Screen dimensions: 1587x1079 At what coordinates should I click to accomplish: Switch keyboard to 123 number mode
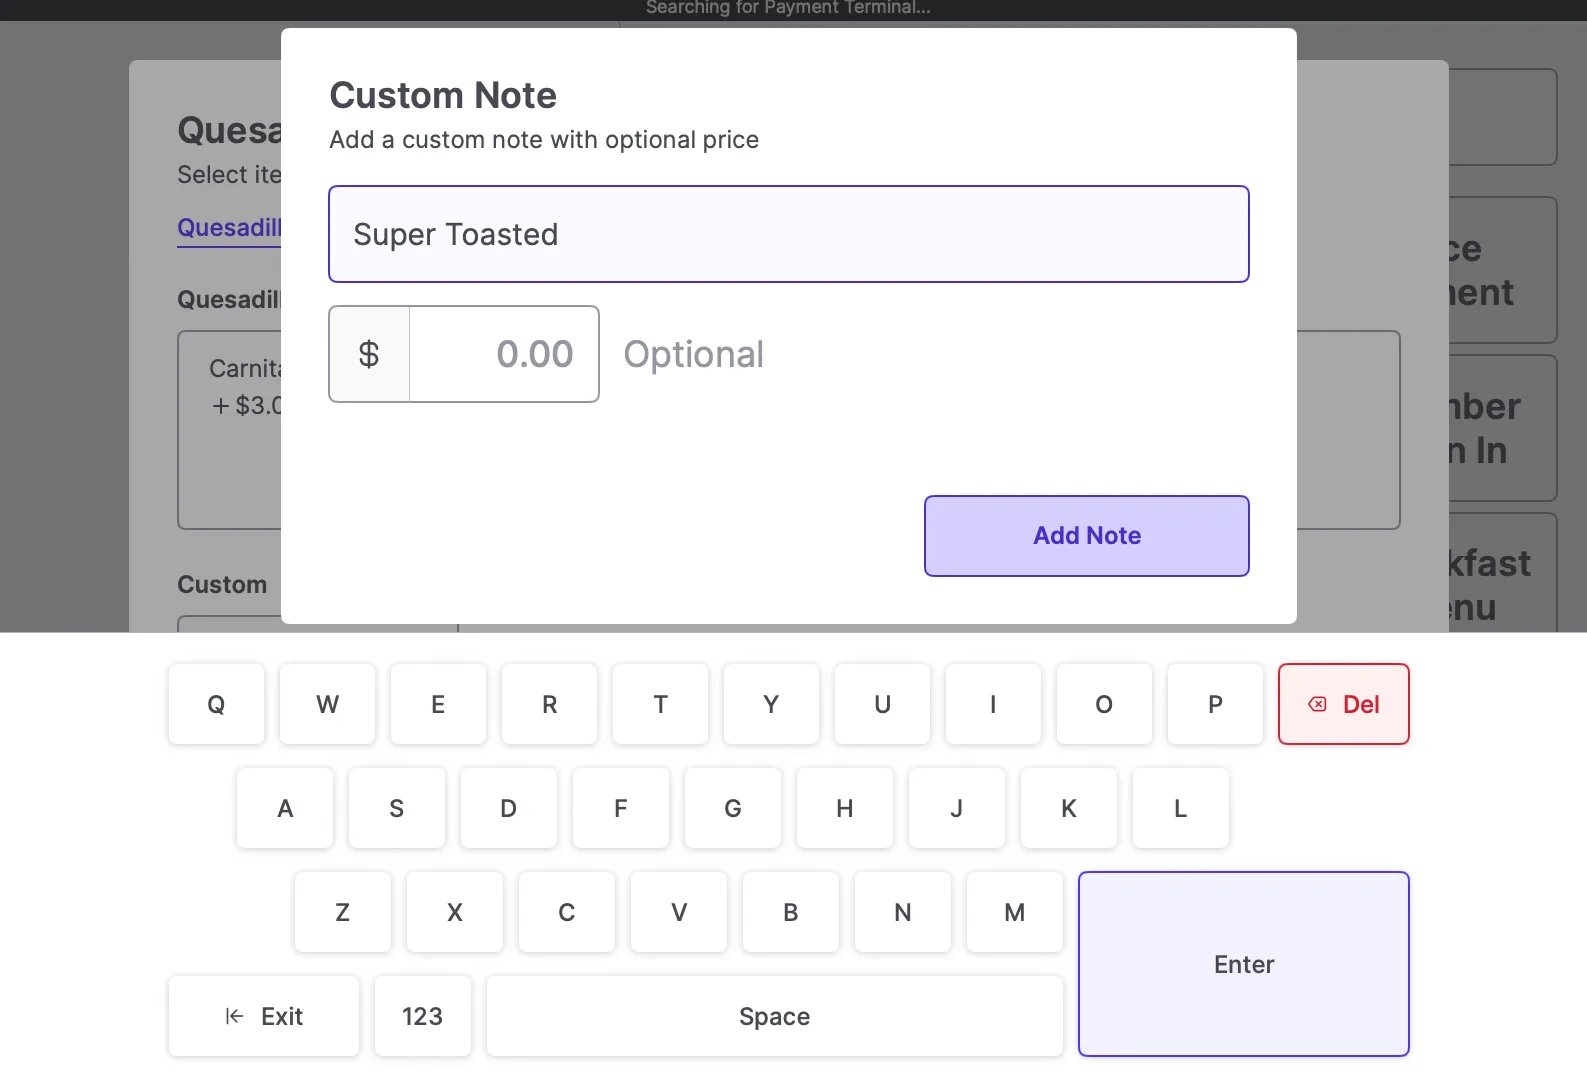pos(422,1016)
